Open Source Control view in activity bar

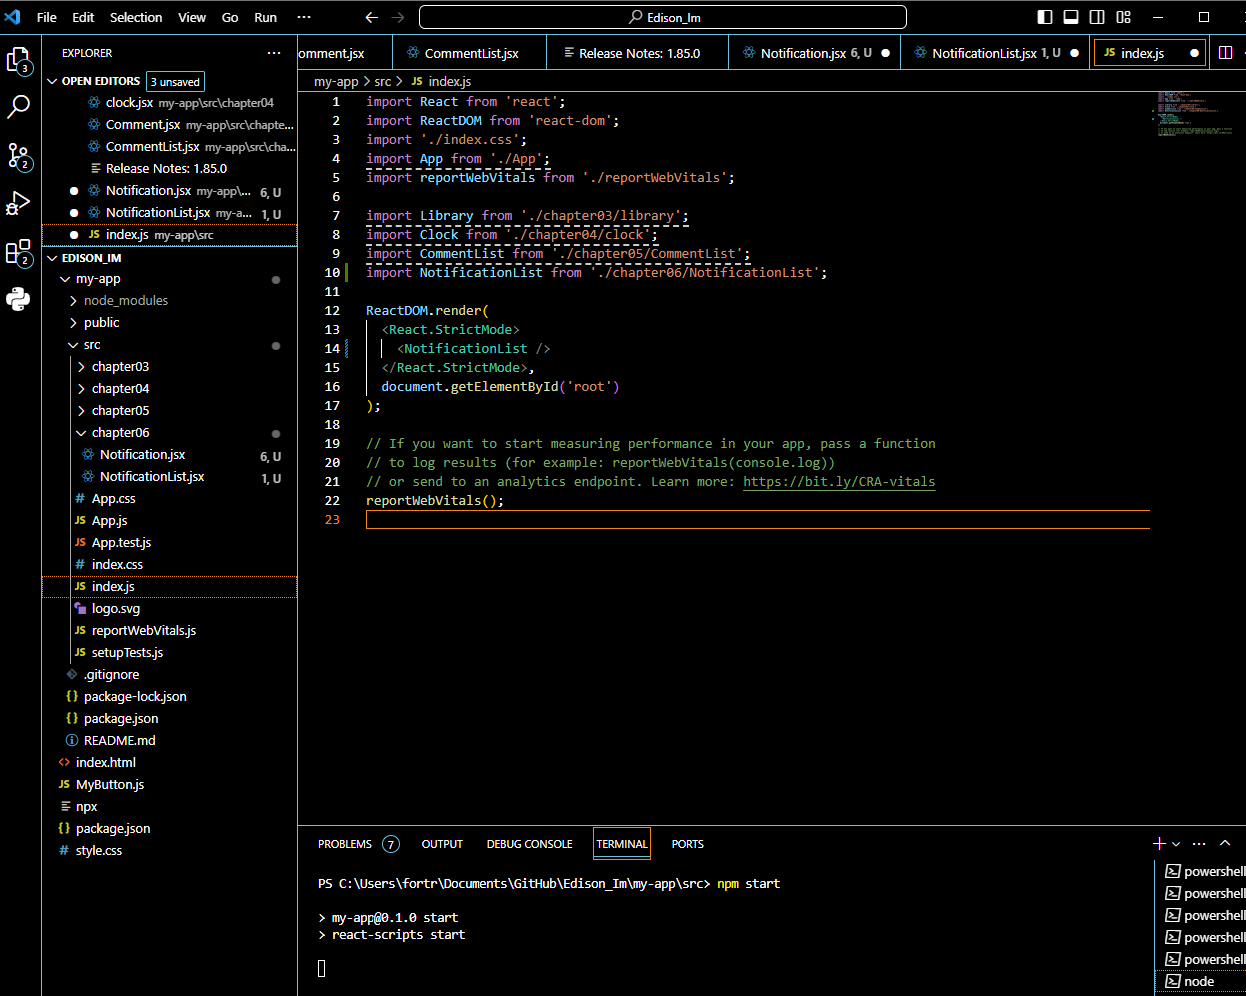tap(19, 155)
